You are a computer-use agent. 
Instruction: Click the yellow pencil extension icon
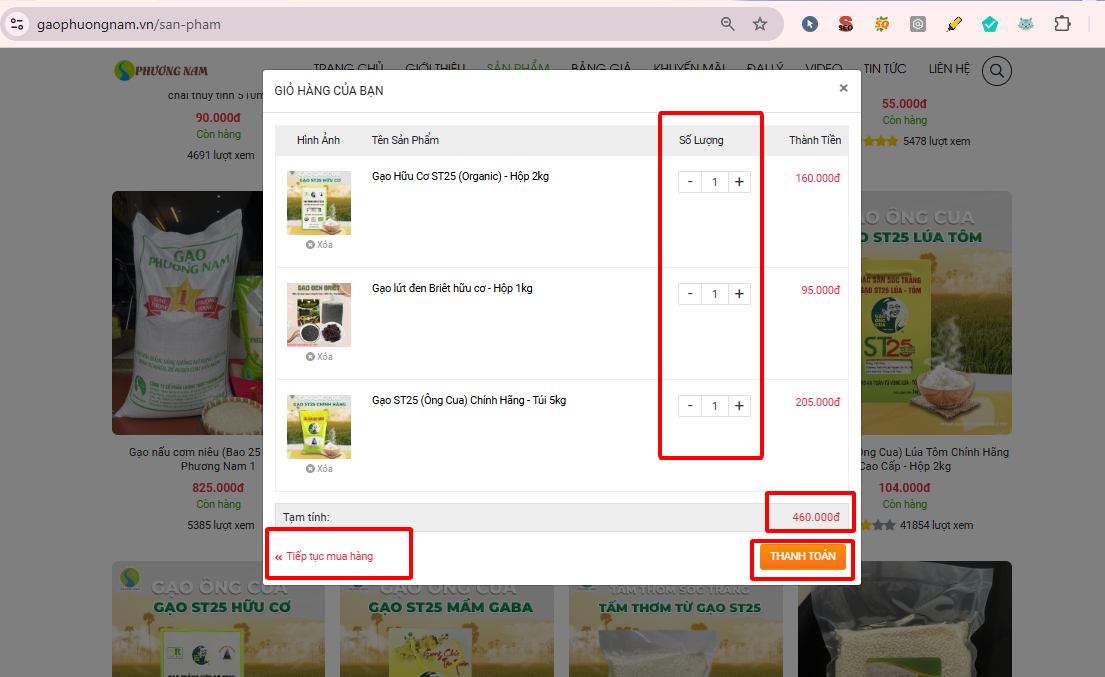click(954, 24)
